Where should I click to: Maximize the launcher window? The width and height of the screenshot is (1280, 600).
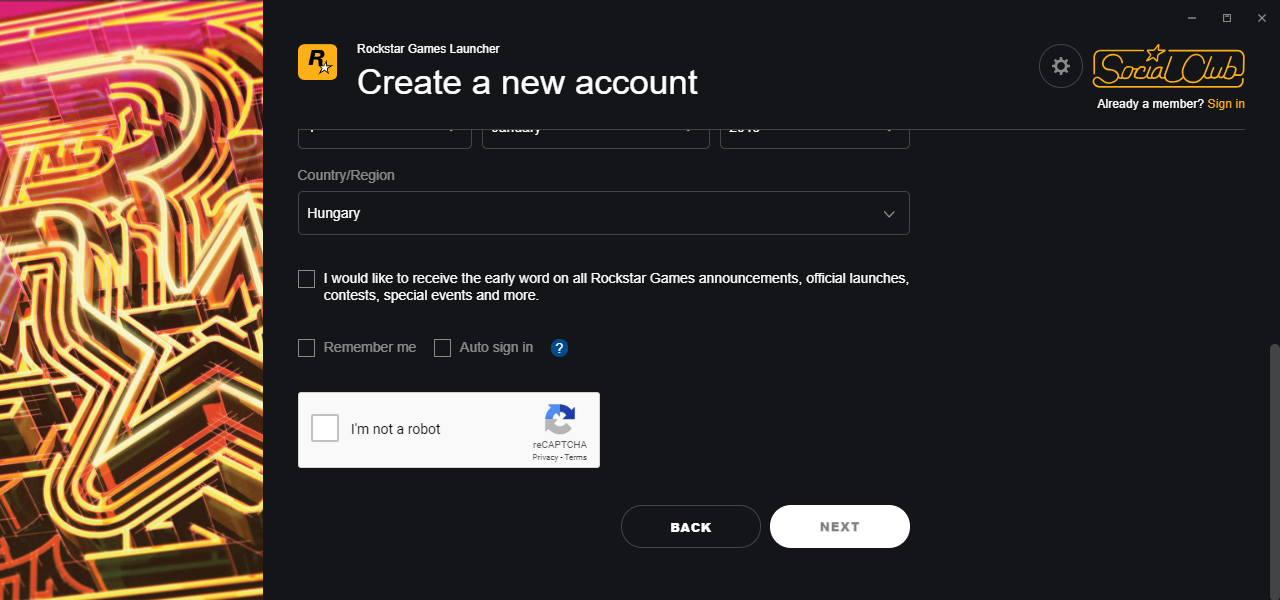pyautogui.click(x=1227, y=18)
